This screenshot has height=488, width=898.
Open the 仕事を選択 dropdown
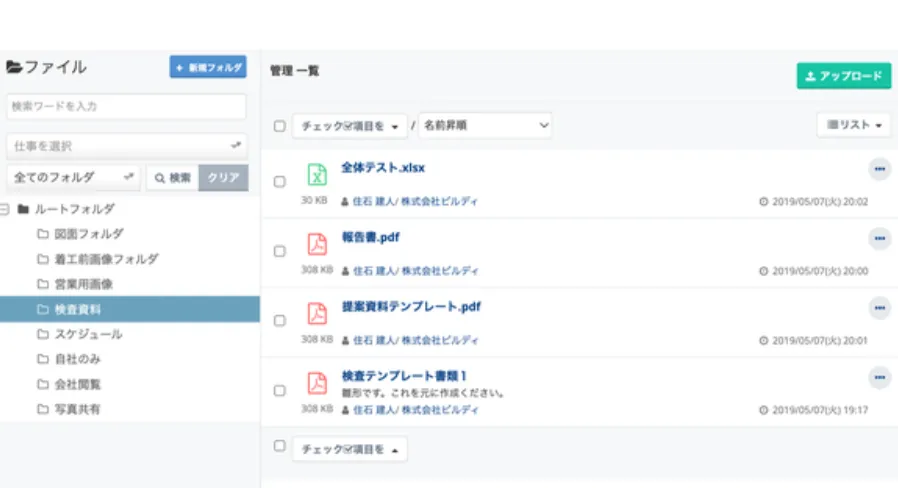127,145
